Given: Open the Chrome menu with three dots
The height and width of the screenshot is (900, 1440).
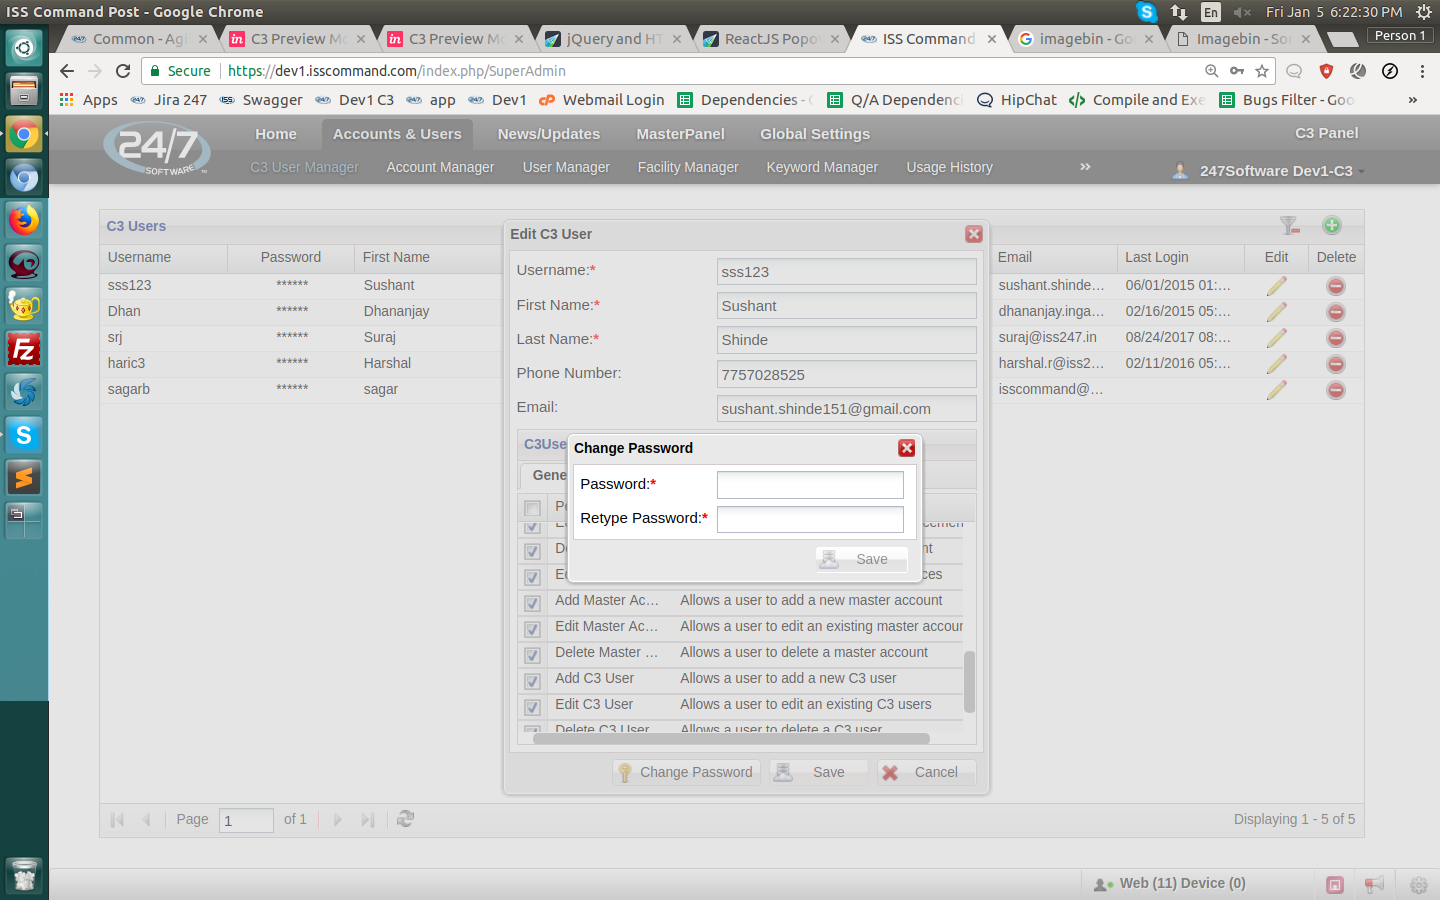Looking at the screenshot, I should click(x=1422, y=71).
